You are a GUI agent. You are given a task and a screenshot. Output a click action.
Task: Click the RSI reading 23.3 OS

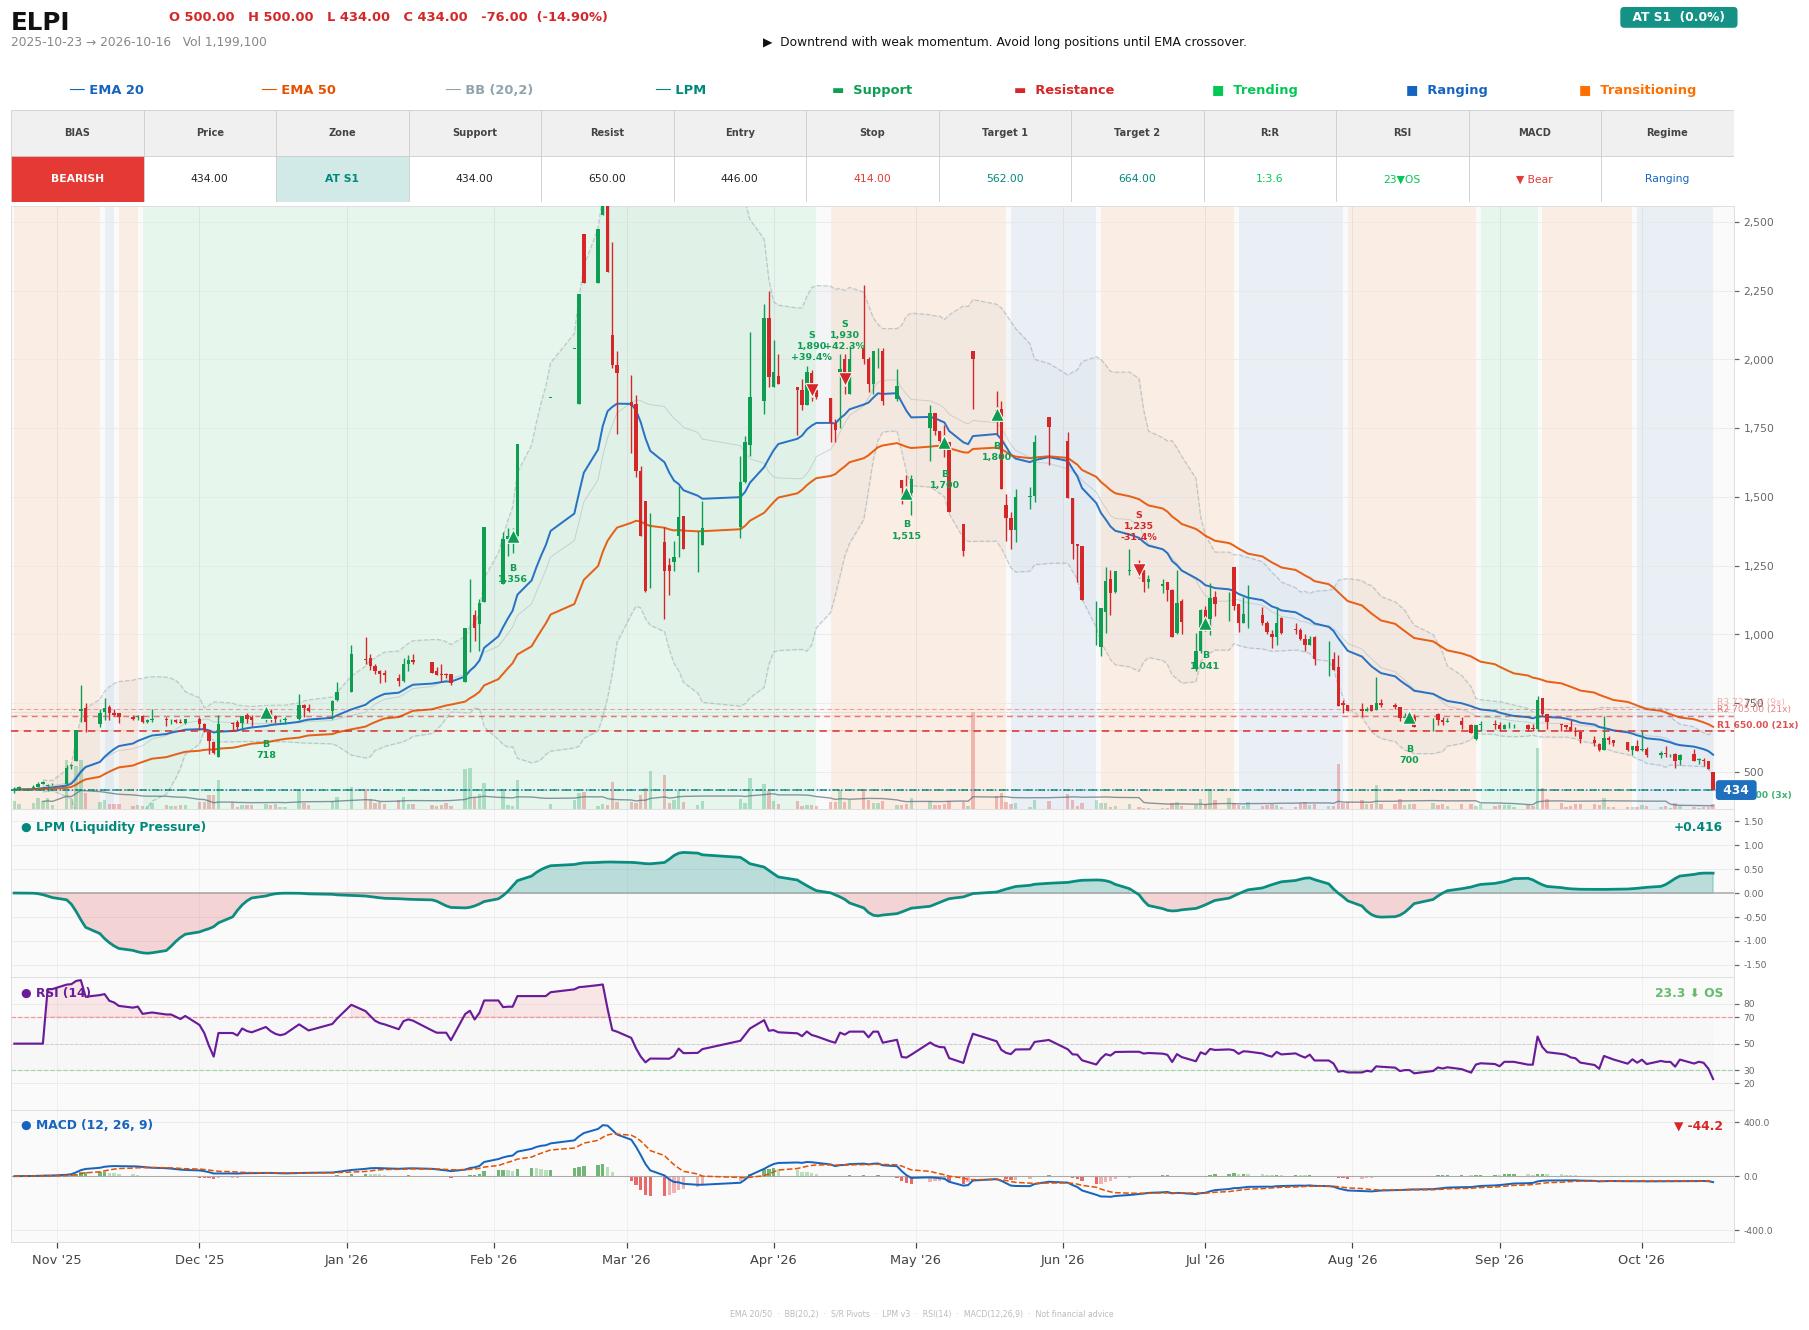tap(1689, 993)
